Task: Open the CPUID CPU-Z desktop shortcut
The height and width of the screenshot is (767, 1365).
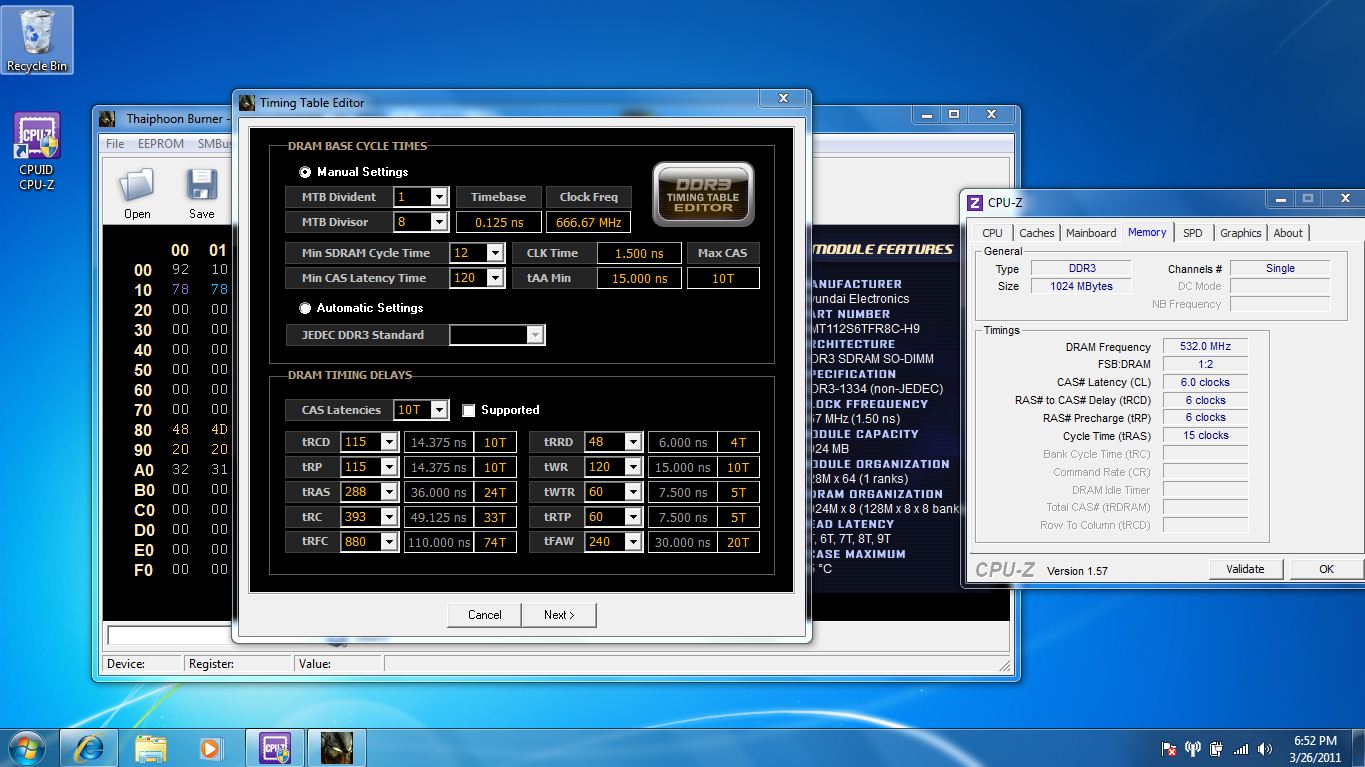Action: (37, 152)
